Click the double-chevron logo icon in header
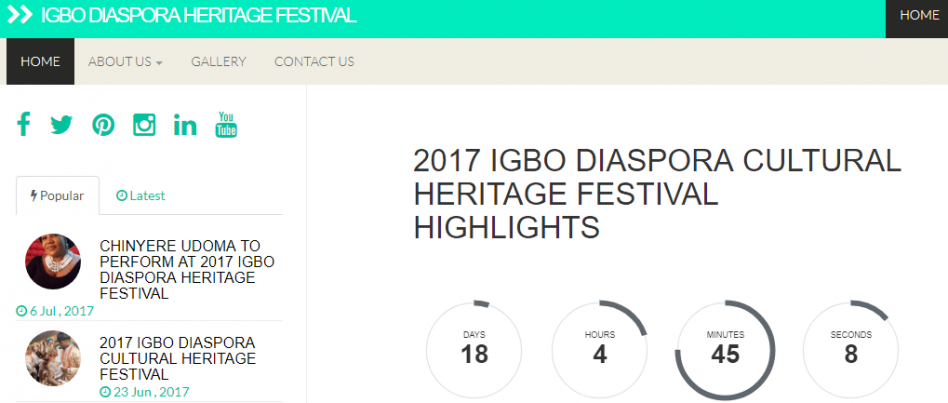 [x=20, y=15]
